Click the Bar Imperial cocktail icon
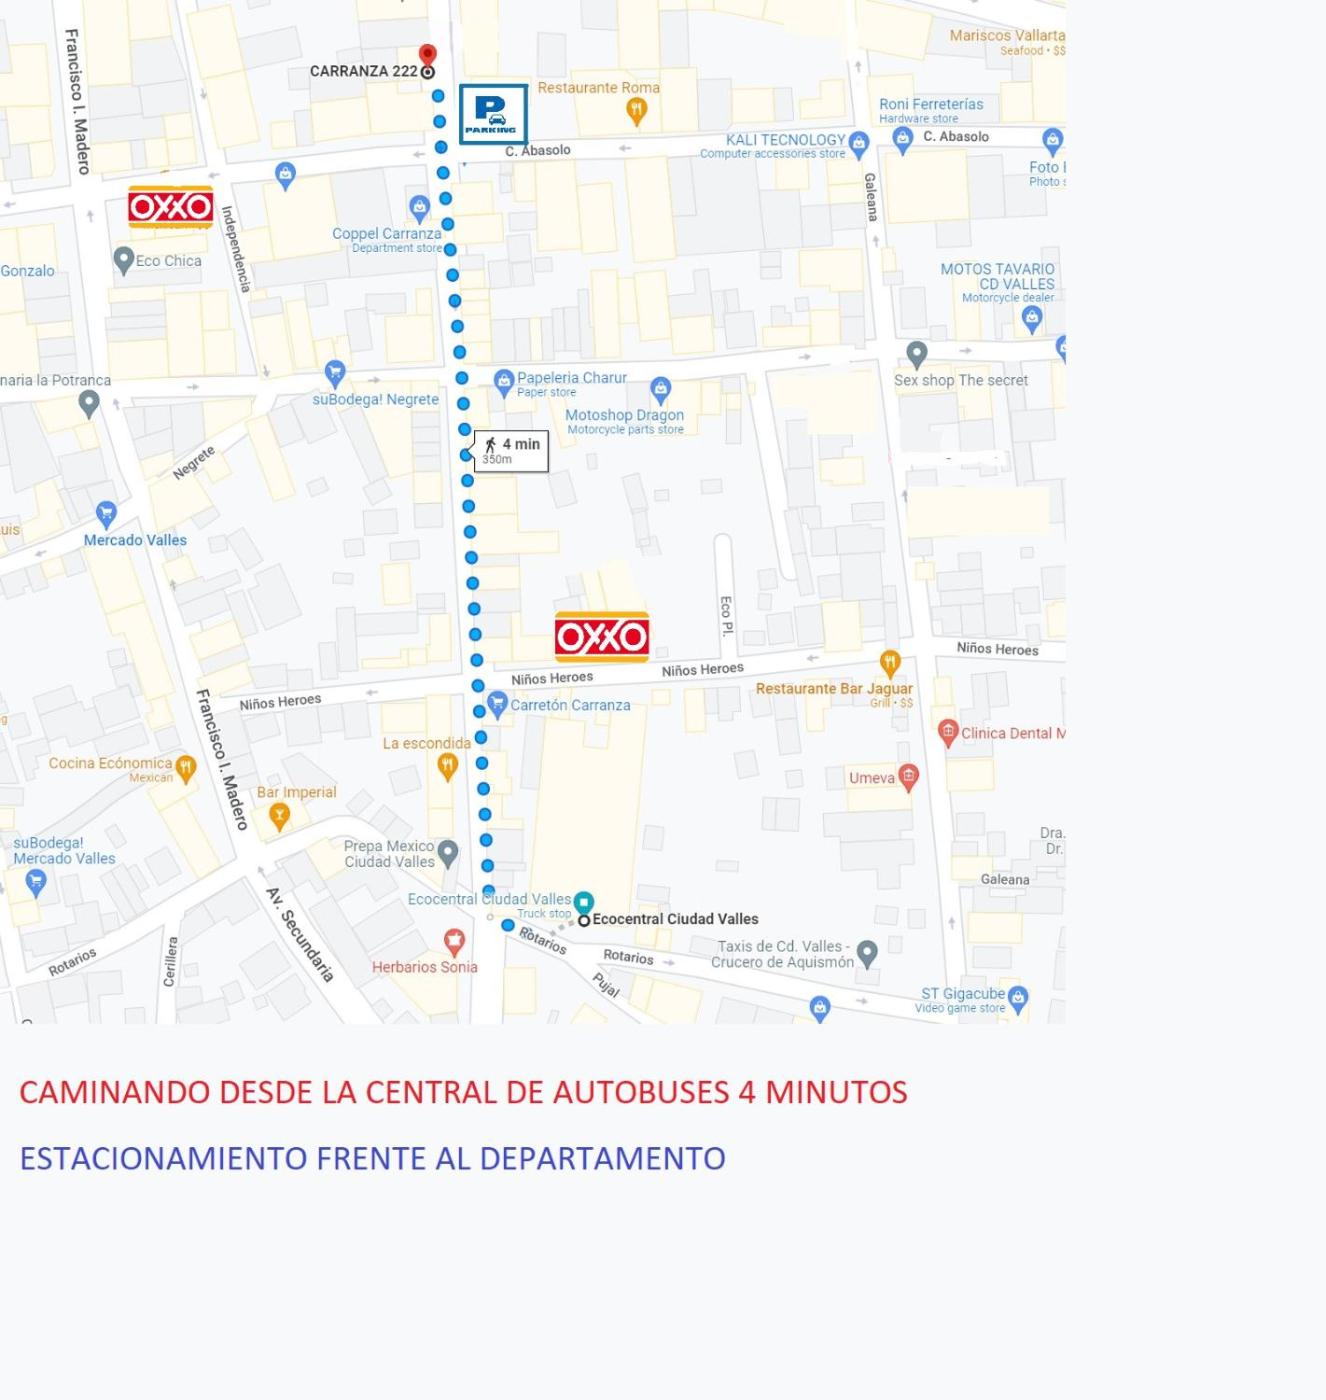Image resolution: width=1326 pixels, height=1400 pixels. (x=279, y=817)
